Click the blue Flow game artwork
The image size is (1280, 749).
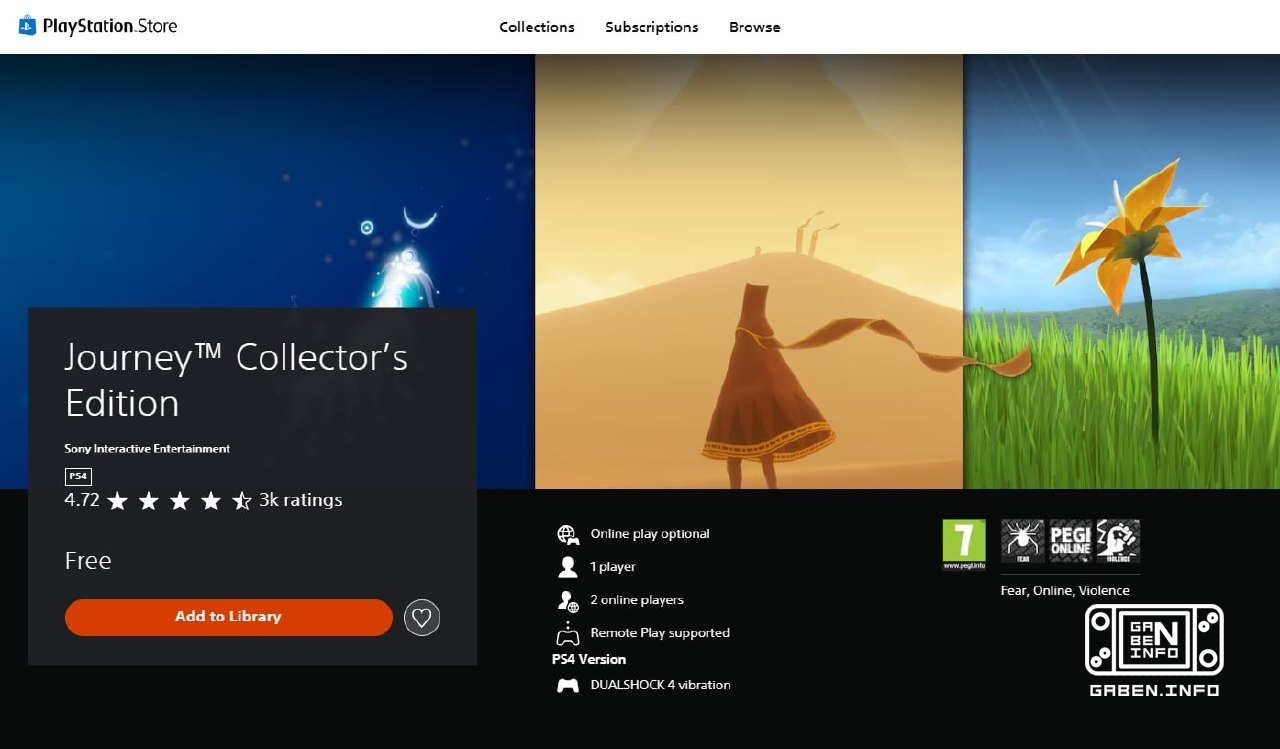click(x=267, y=180)
